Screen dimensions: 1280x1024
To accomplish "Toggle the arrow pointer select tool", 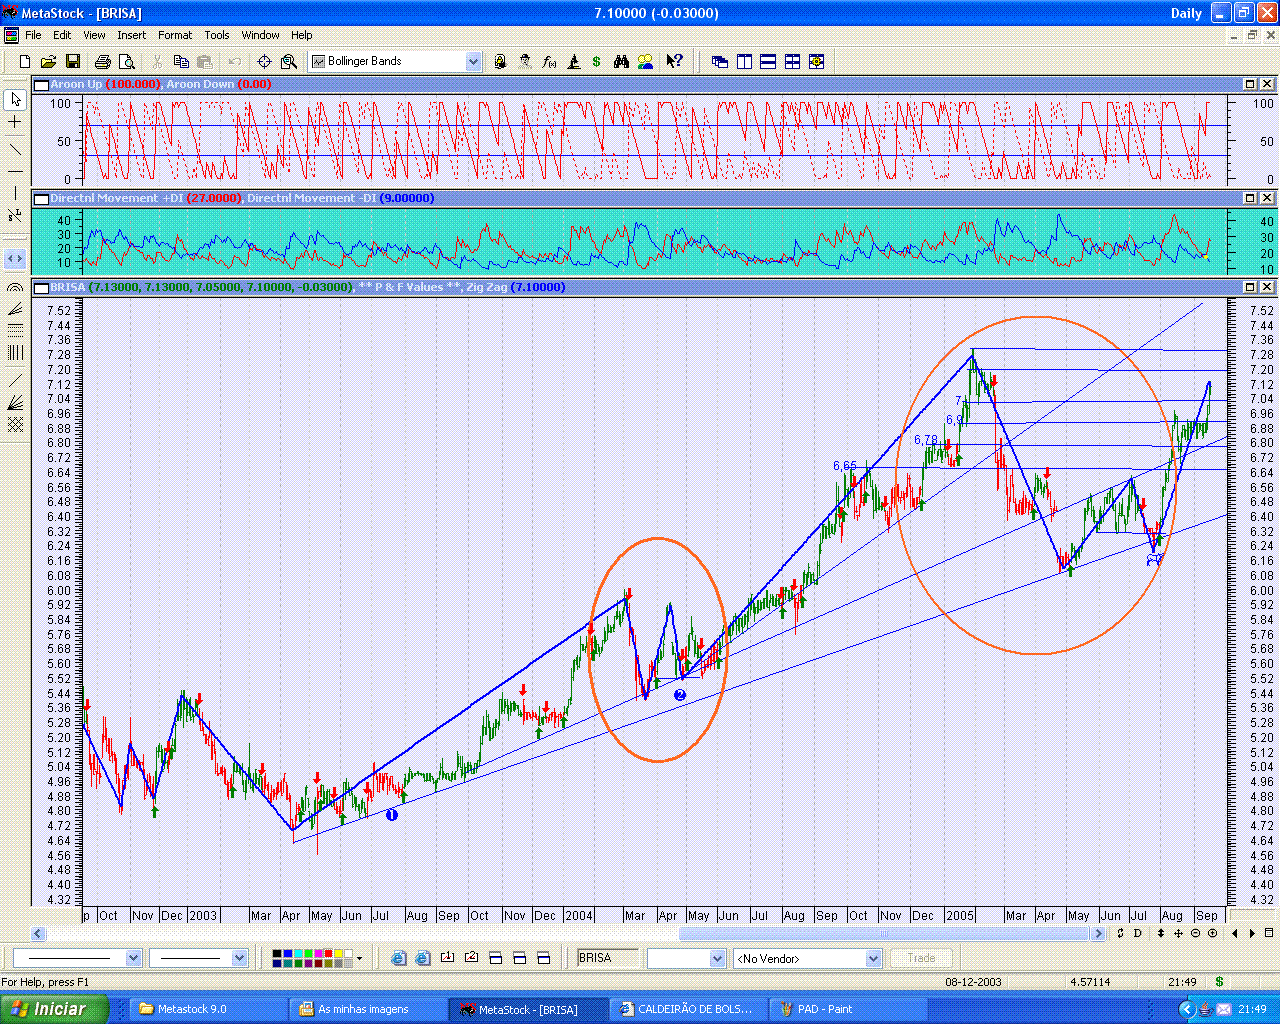I will click(x=15, y=99).
